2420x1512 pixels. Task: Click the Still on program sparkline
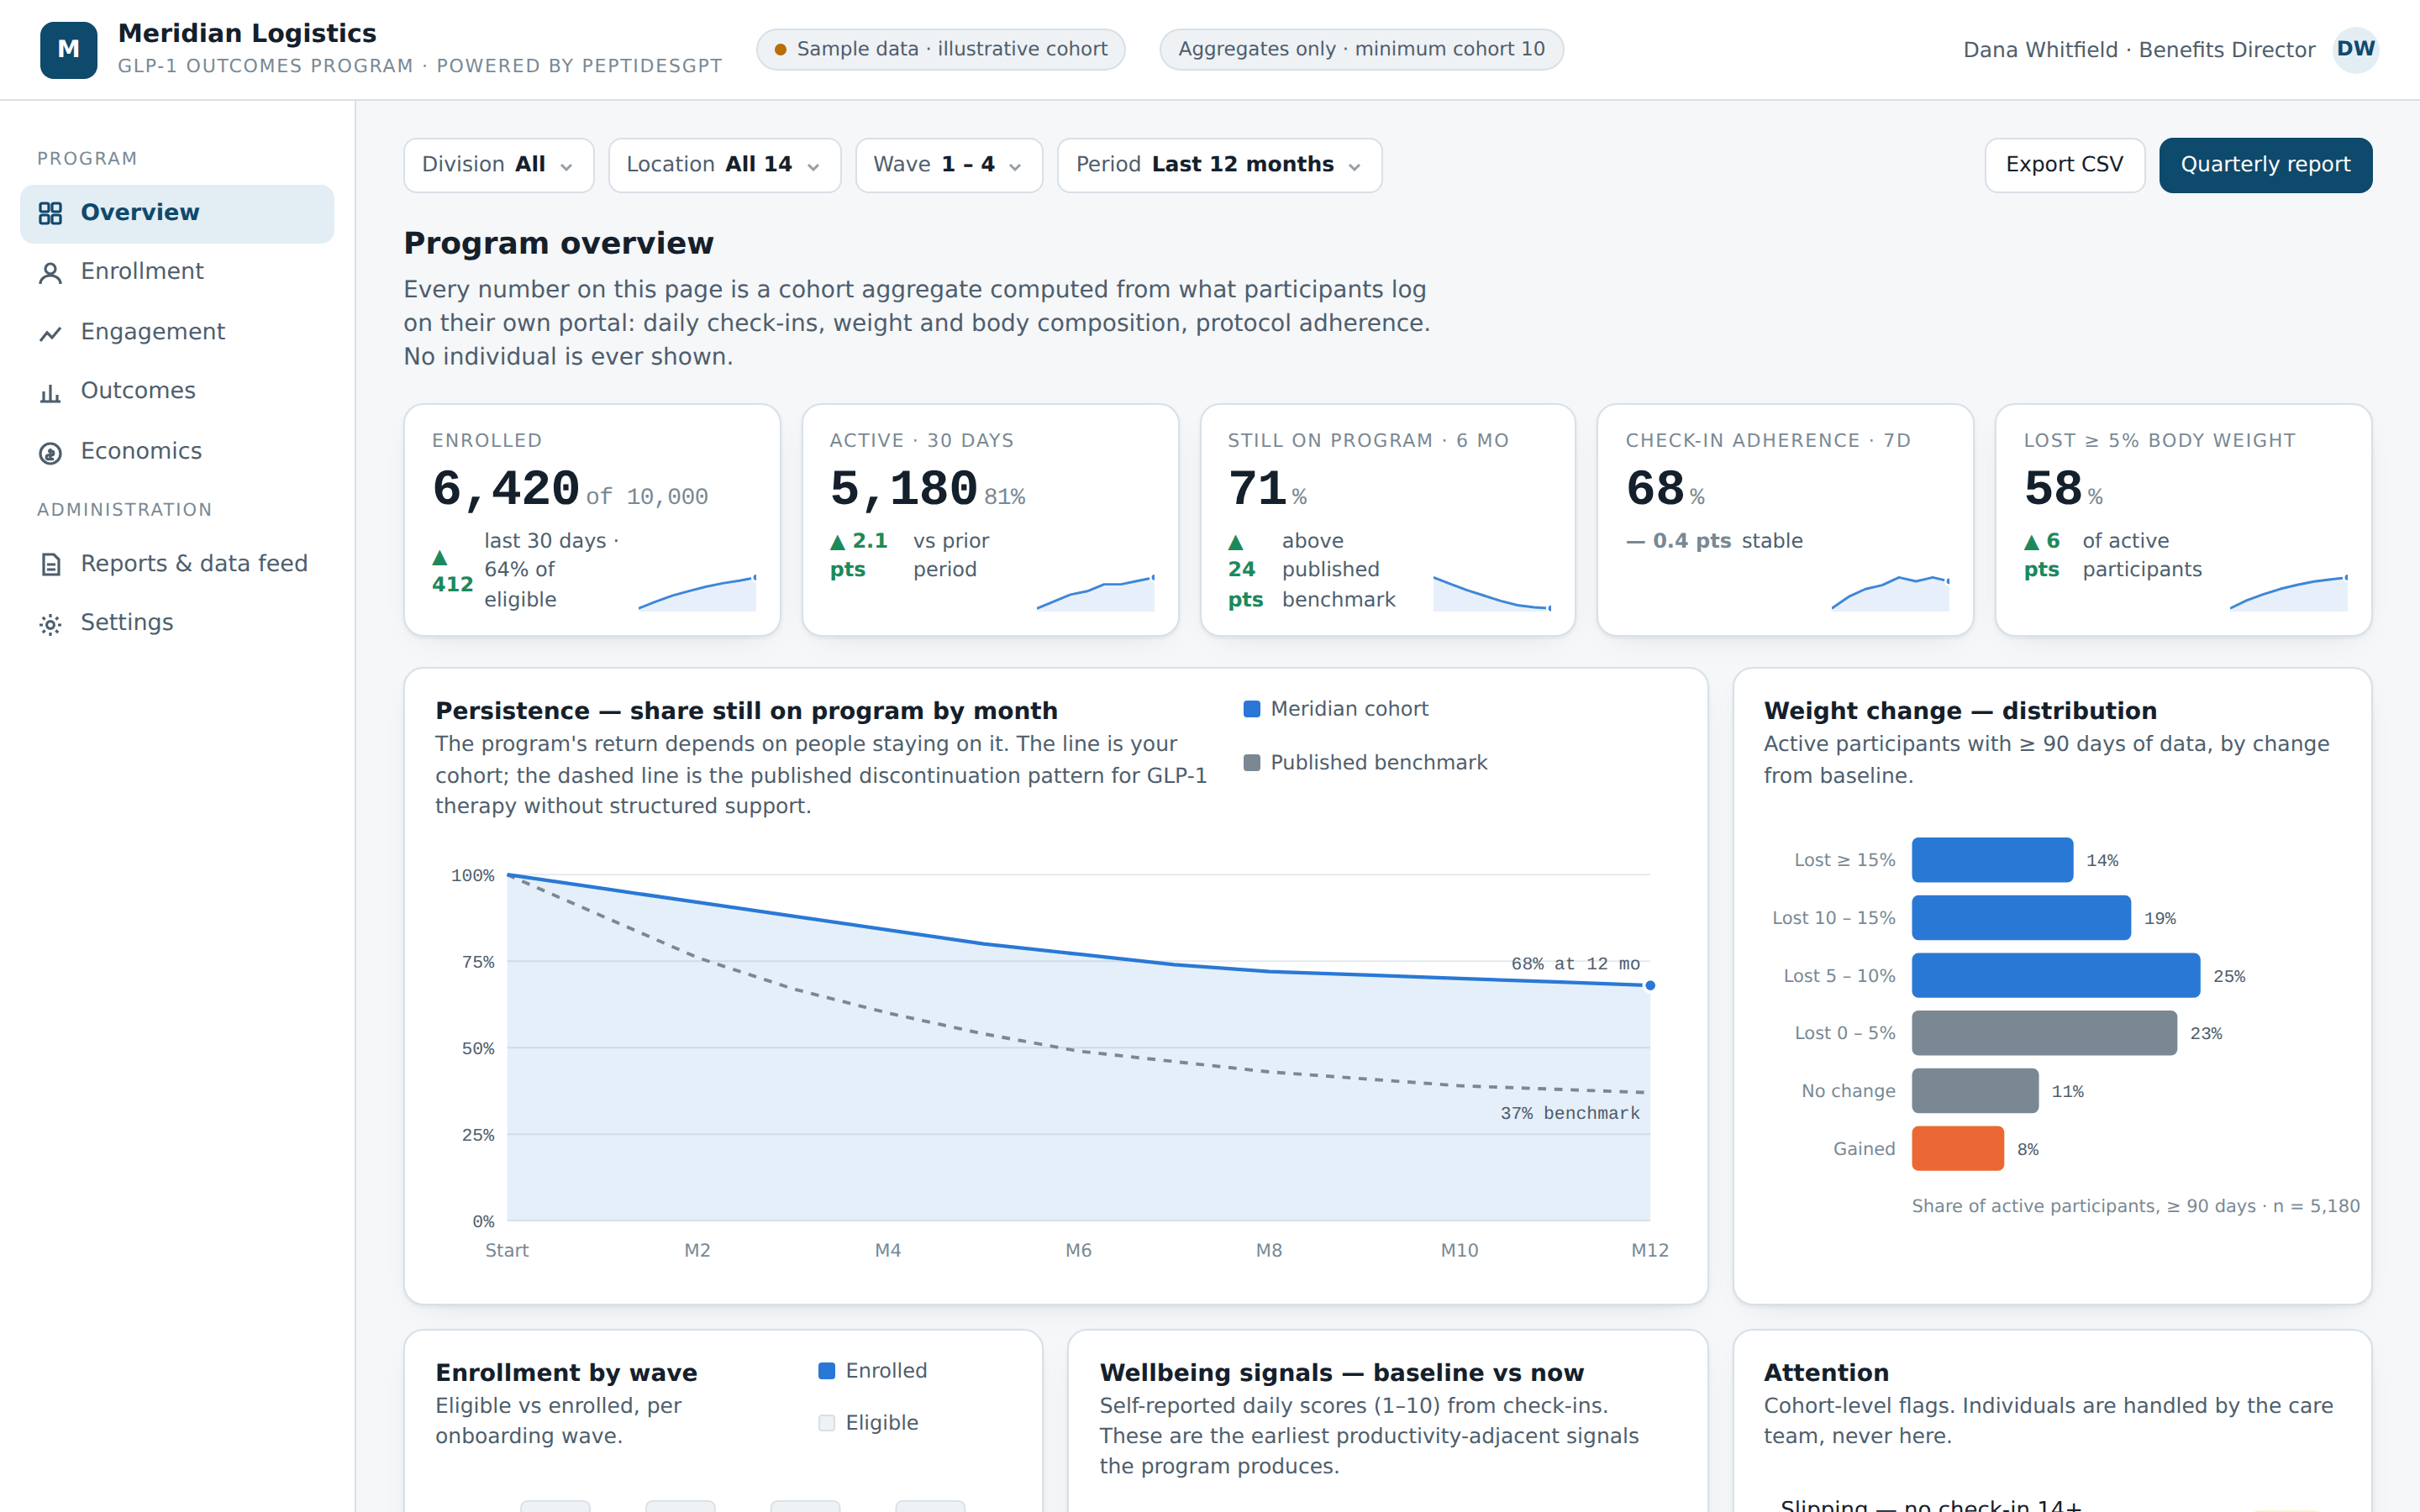[x=1492, y=592]
